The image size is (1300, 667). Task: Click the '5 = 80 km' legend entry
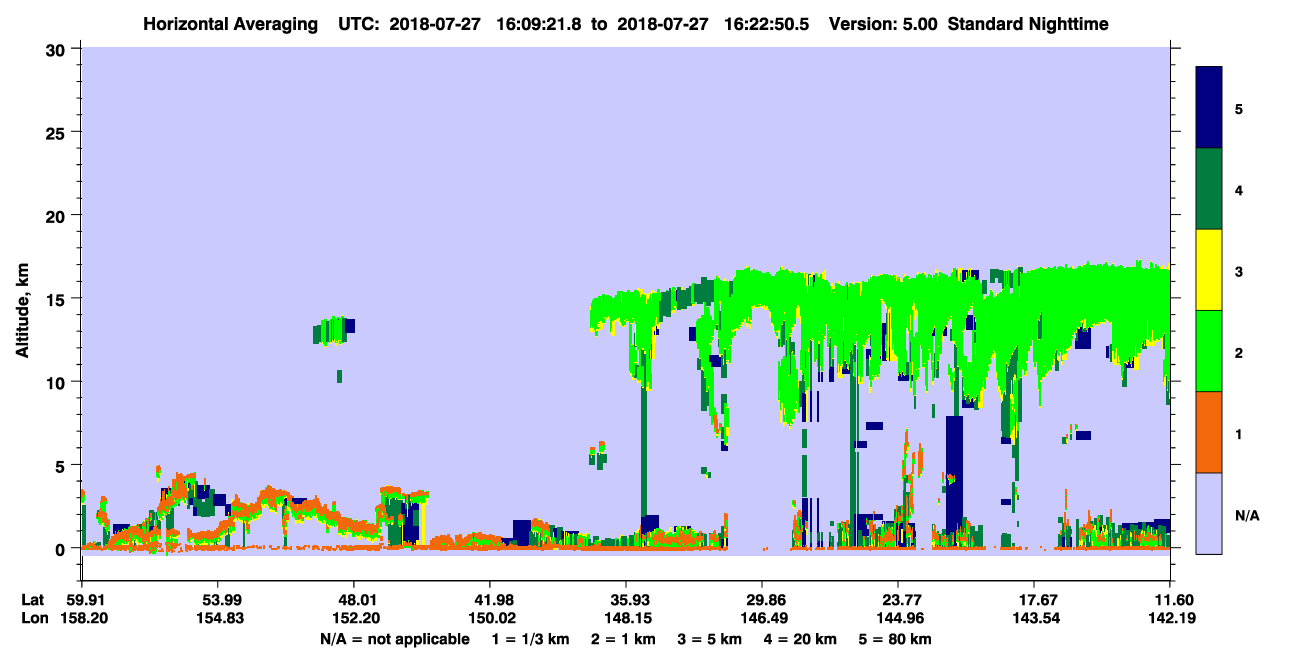896,638
